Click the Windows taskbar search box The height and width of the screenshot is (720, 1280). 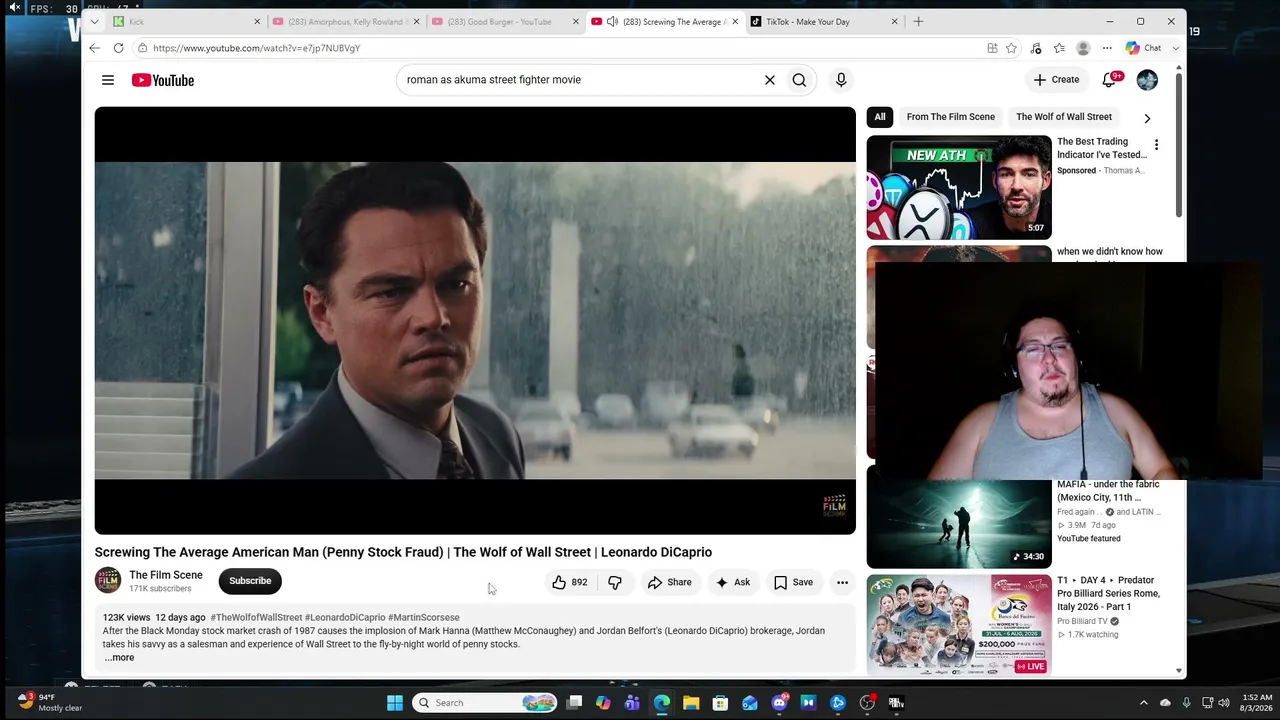(485, 703)
